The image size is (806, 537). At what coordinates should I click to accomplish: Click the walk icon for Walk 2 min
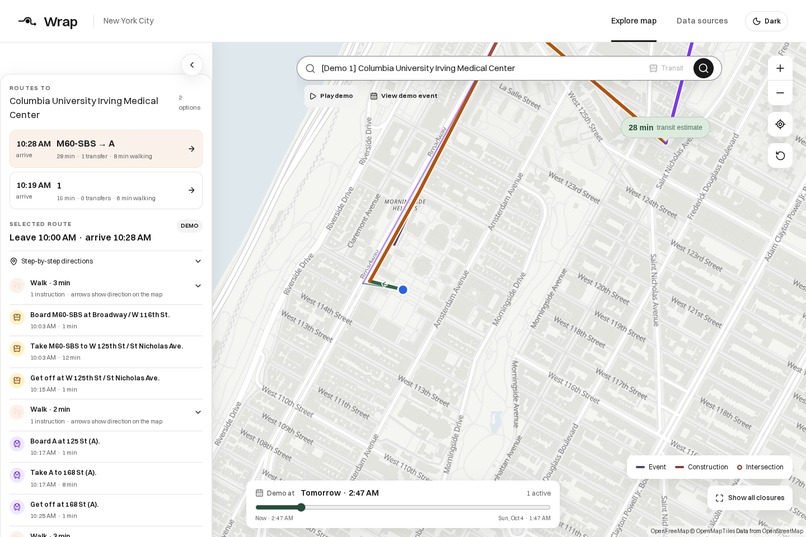pyautogui.click(x=17, y=412)
